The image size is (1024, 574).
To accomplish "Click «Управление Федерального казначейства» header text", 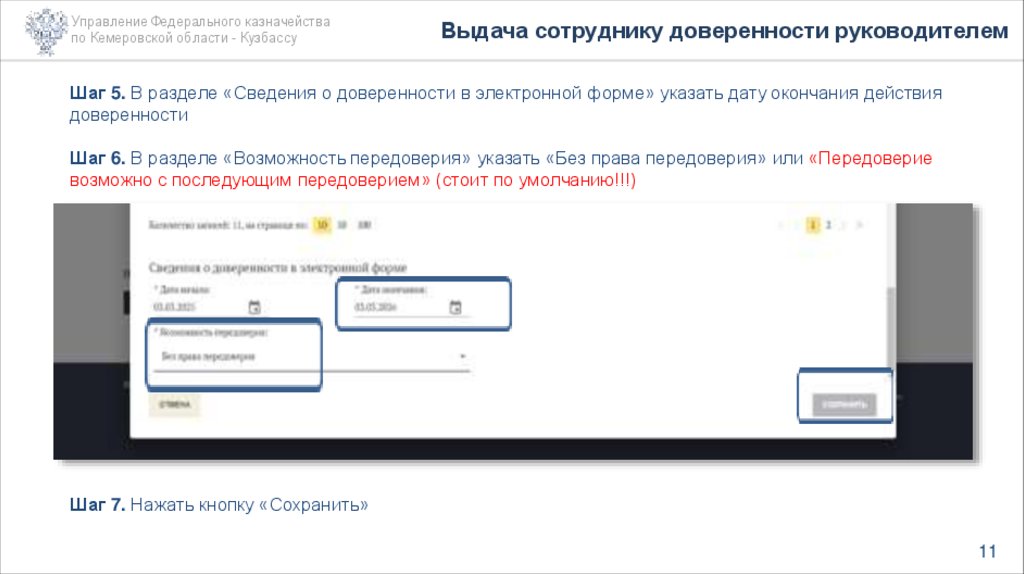I will [x=200, y=22].
